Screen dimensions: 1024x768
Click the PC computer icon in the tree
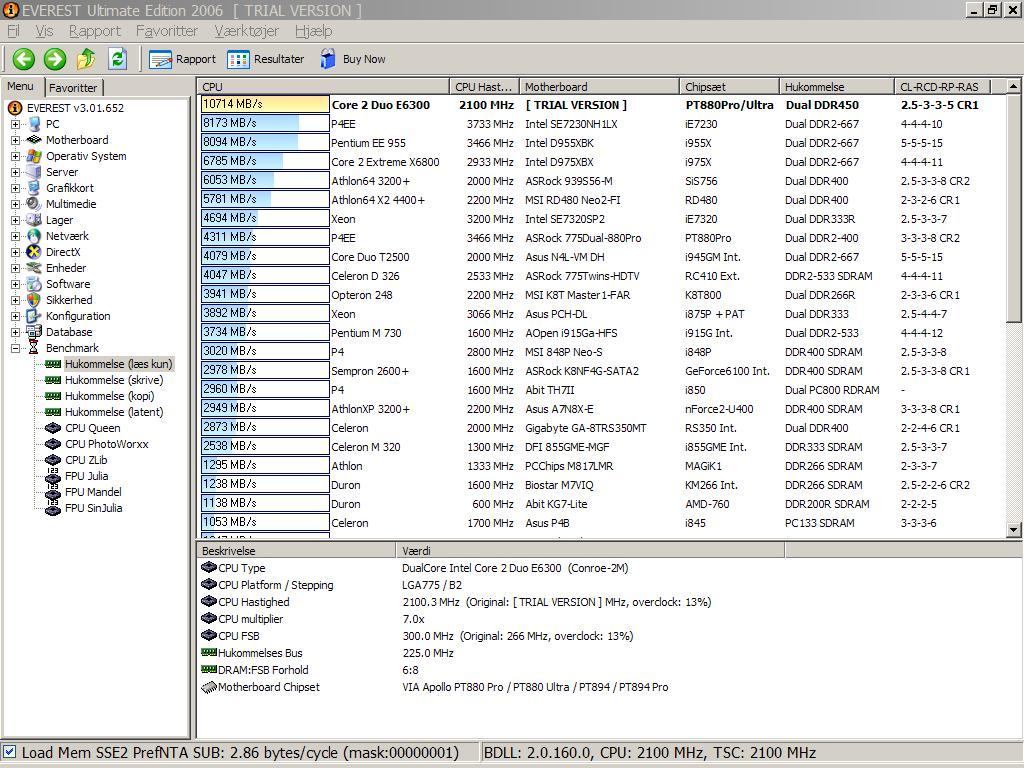(34, 124)
